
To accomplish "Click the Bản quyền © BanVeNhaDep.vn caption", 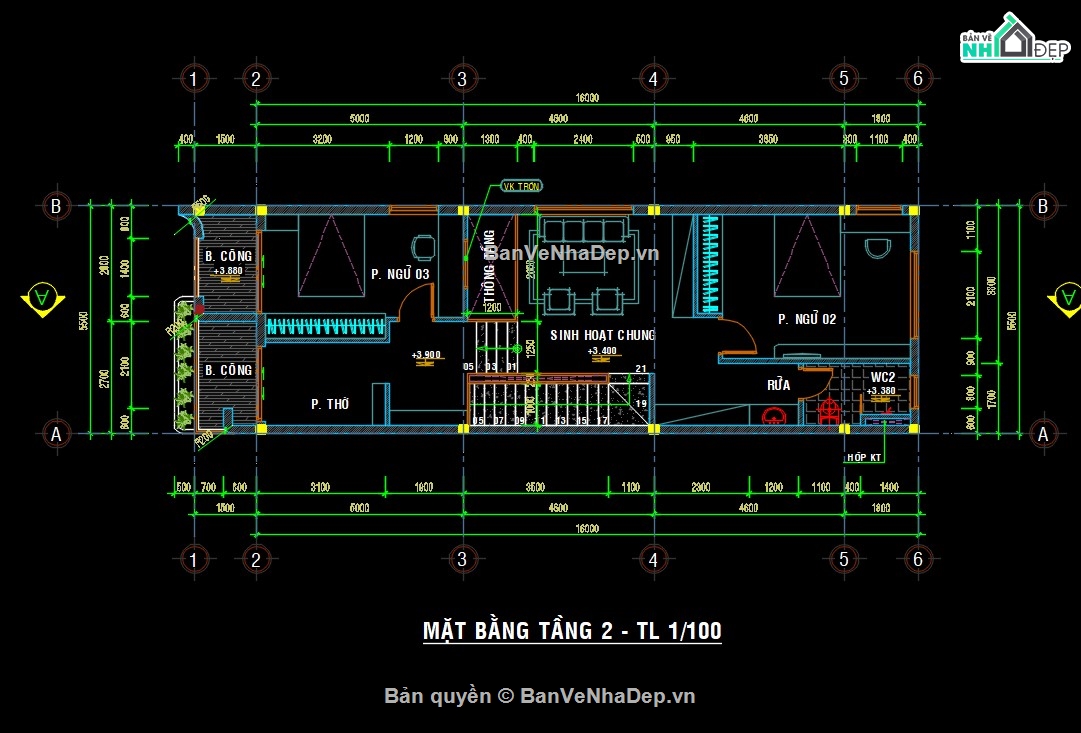I will click(x=540, y=696).
